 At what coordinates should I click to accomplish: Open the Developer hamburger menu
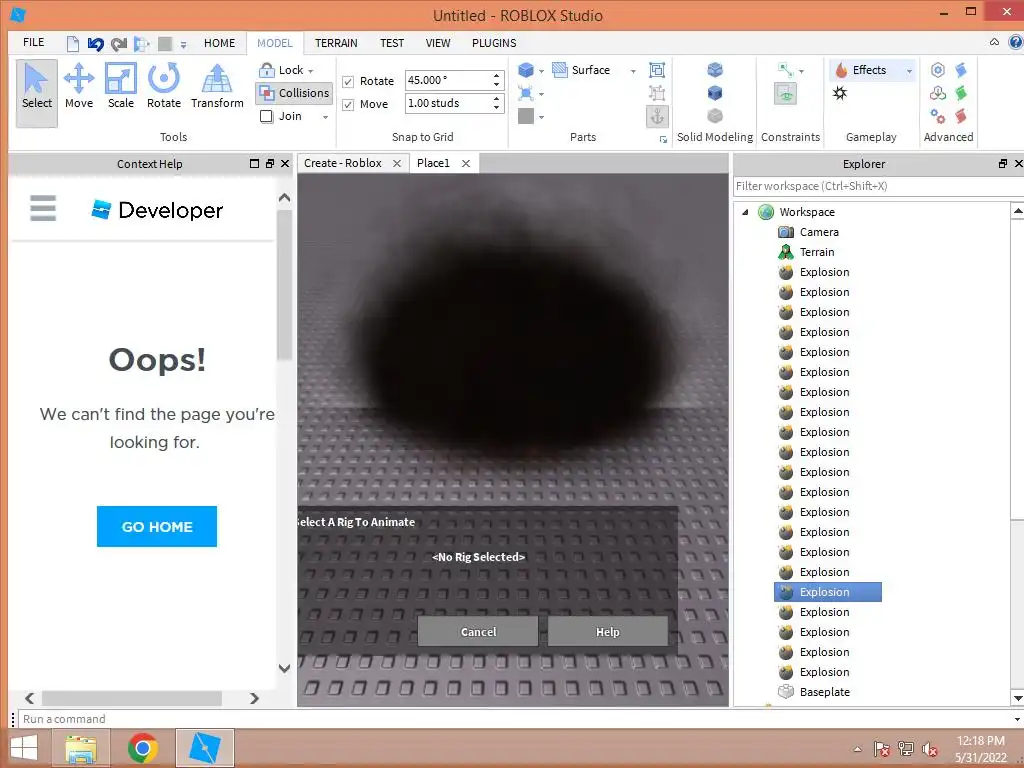point(43,208)
